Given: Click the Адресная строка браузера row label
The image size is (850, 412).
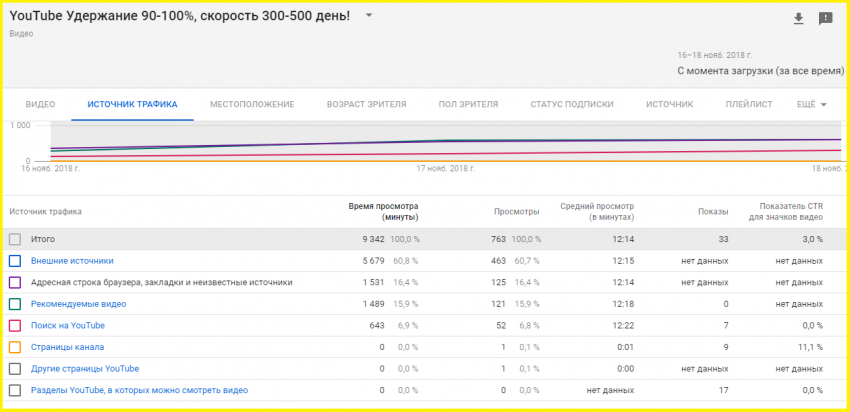Looking at the screenshot, I should 162,282.
